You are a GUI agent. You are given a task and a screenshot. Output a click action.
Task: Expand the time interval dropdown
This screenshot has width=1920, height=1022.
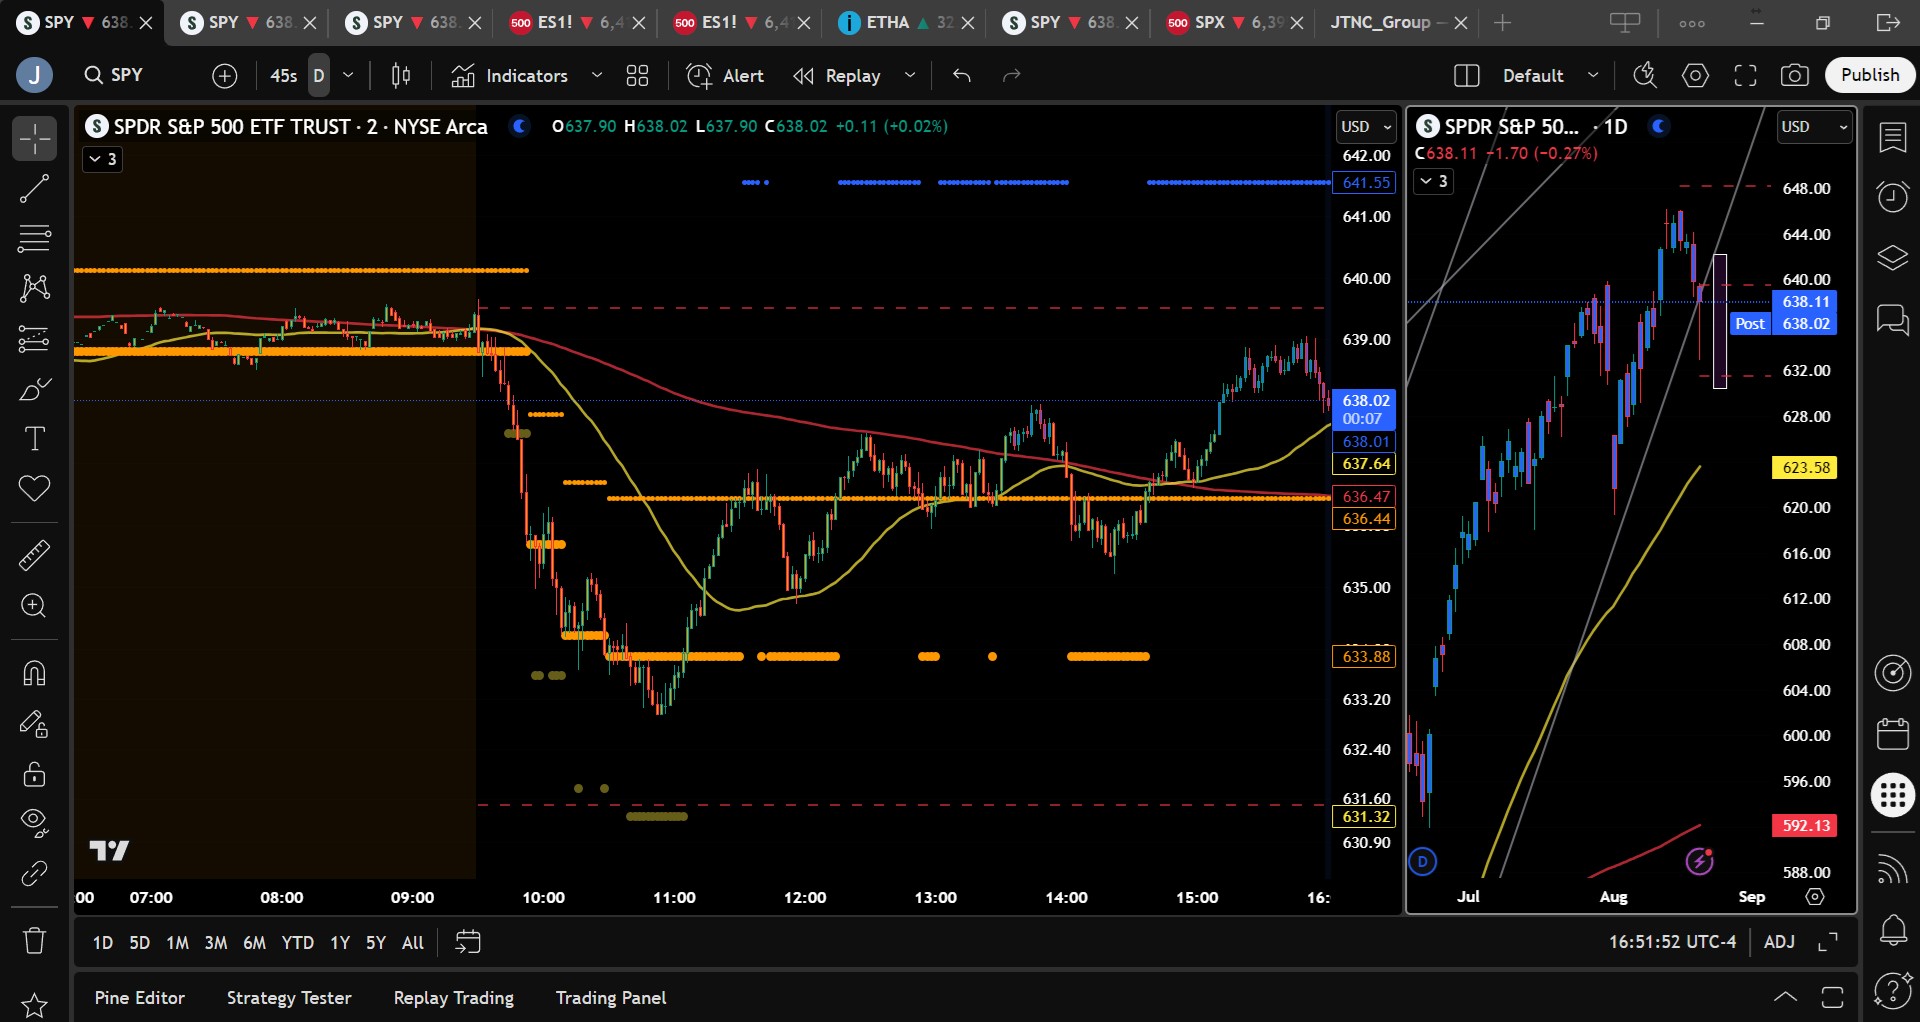pos(348,75)
